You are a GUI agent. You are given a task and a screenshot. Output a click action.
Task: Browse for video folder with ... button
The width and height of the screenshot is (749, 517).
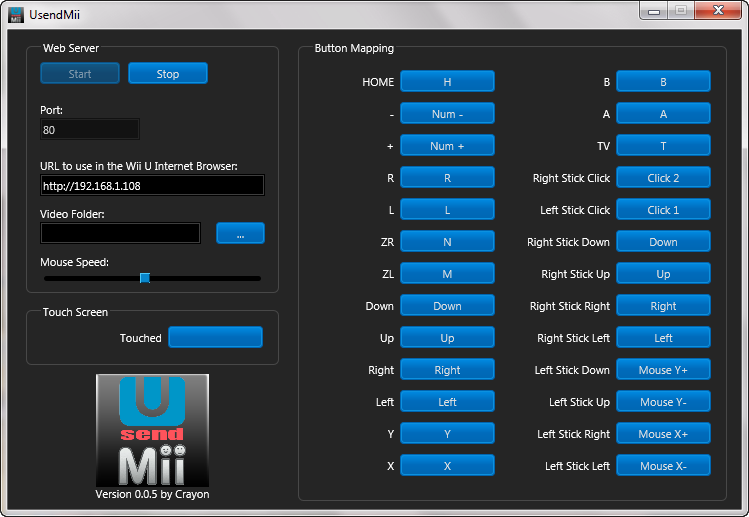point(240,233)
